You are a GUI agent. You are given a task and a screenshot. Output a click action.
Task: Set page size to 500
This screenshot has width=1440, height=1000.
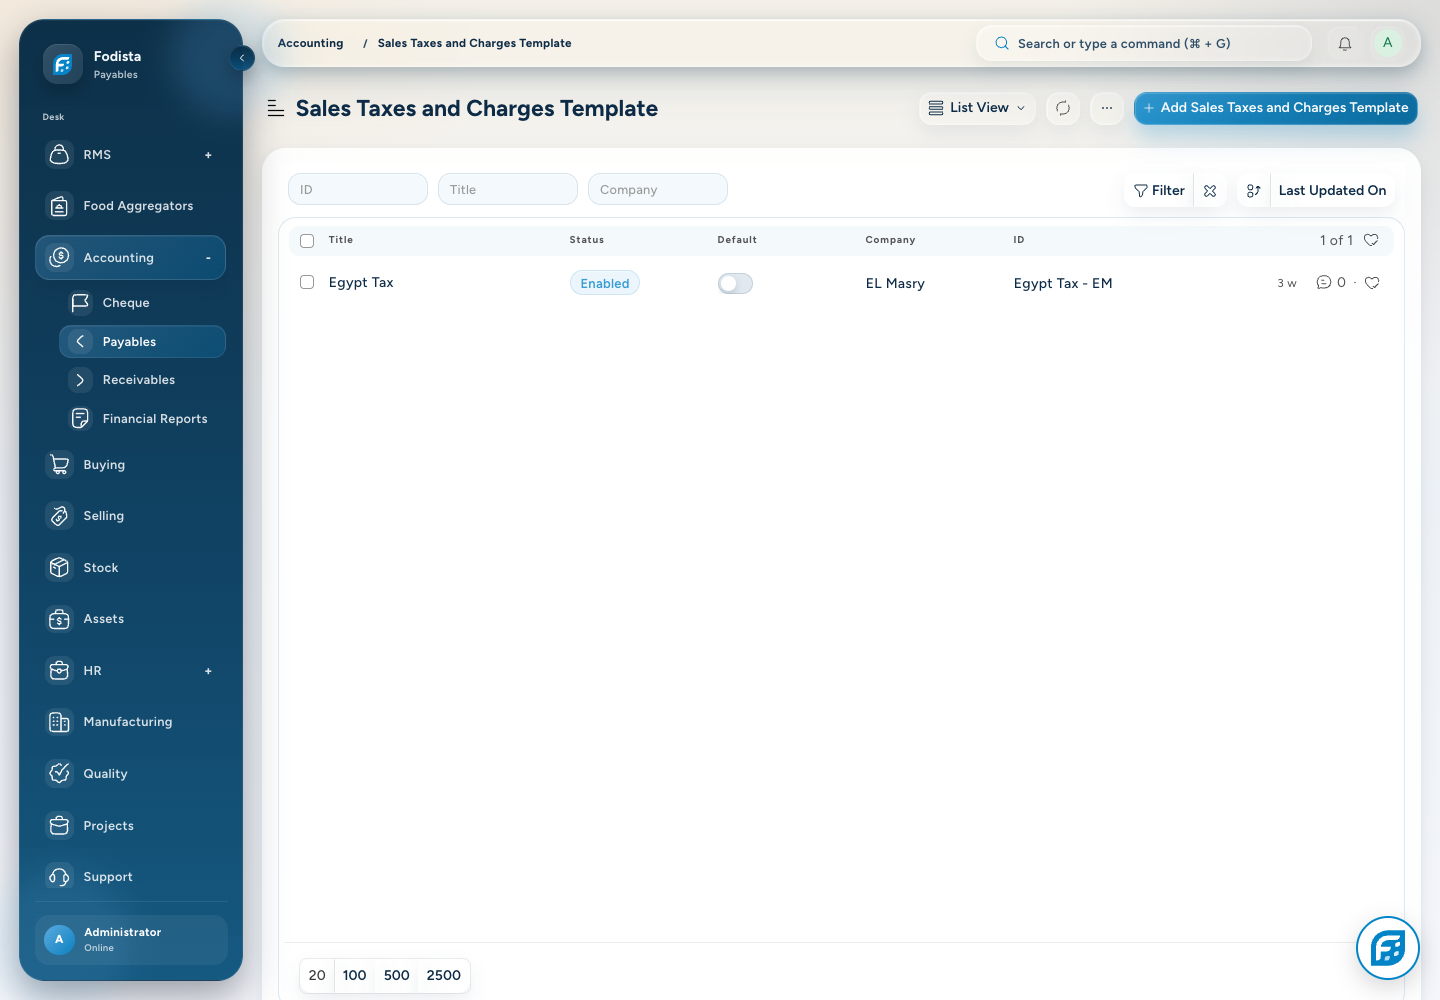click(397, 975)
